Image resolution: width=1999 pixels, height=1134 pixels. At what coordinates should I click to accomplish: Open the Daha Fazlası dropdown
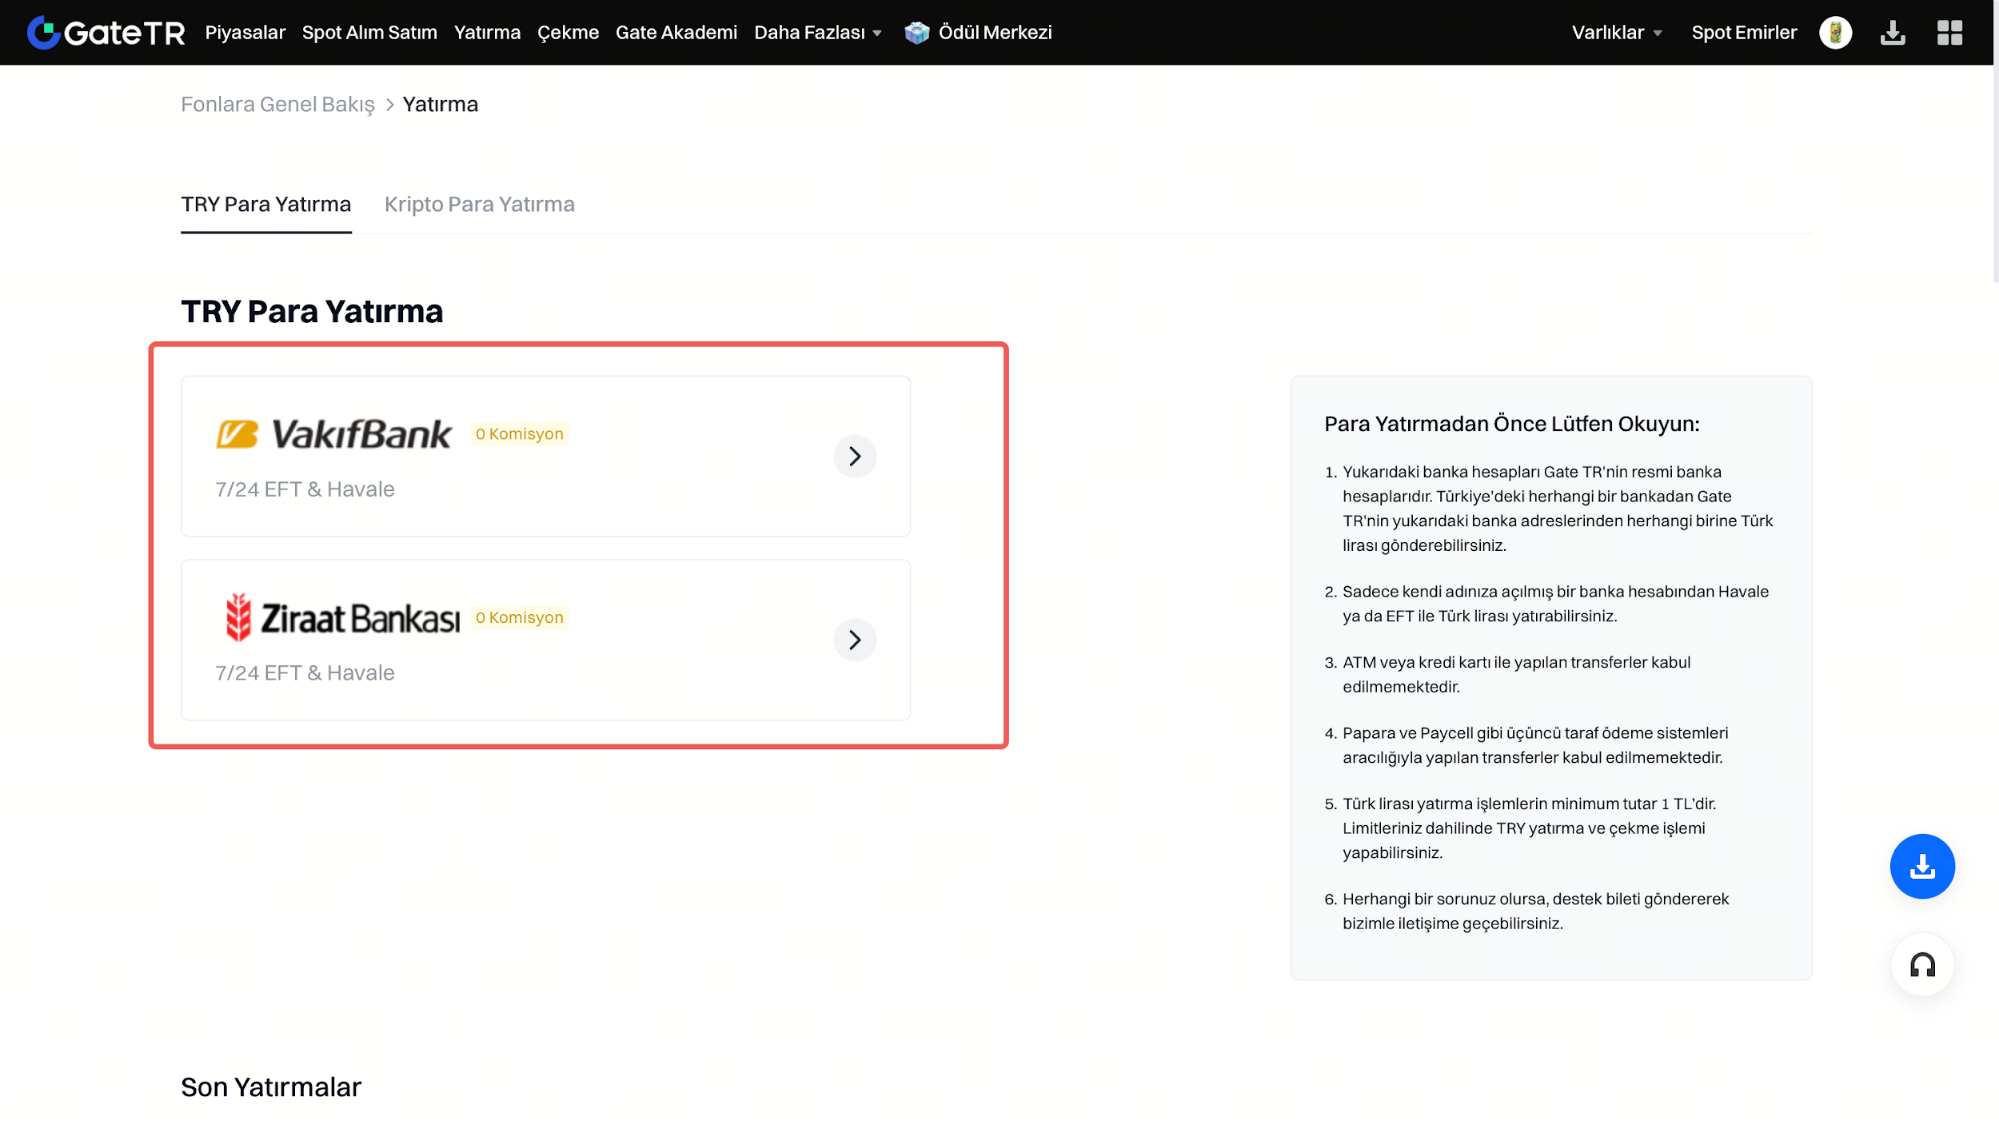coord(817,32)
